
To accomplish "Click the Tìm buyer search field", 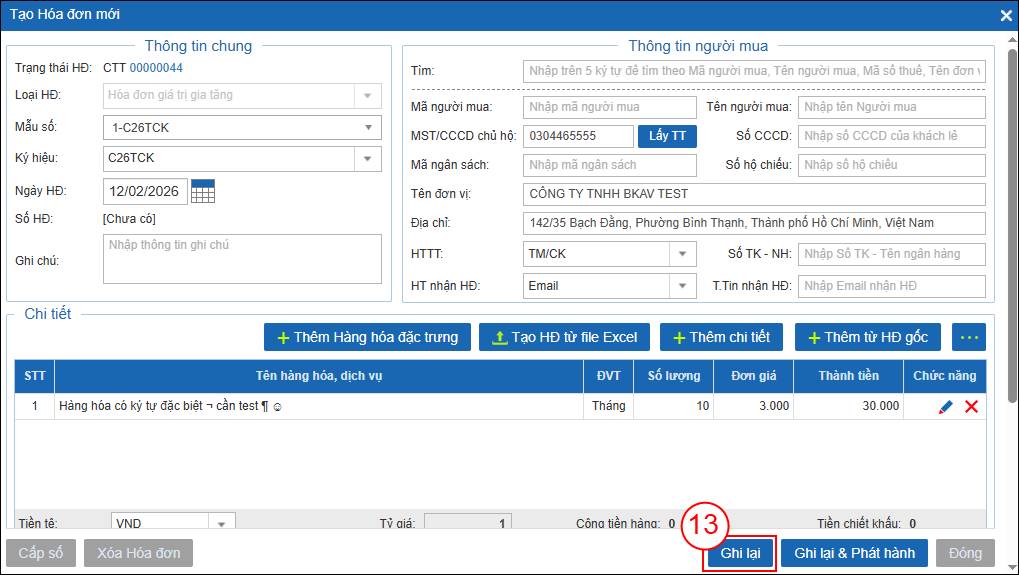I will [x=753, y=71].
